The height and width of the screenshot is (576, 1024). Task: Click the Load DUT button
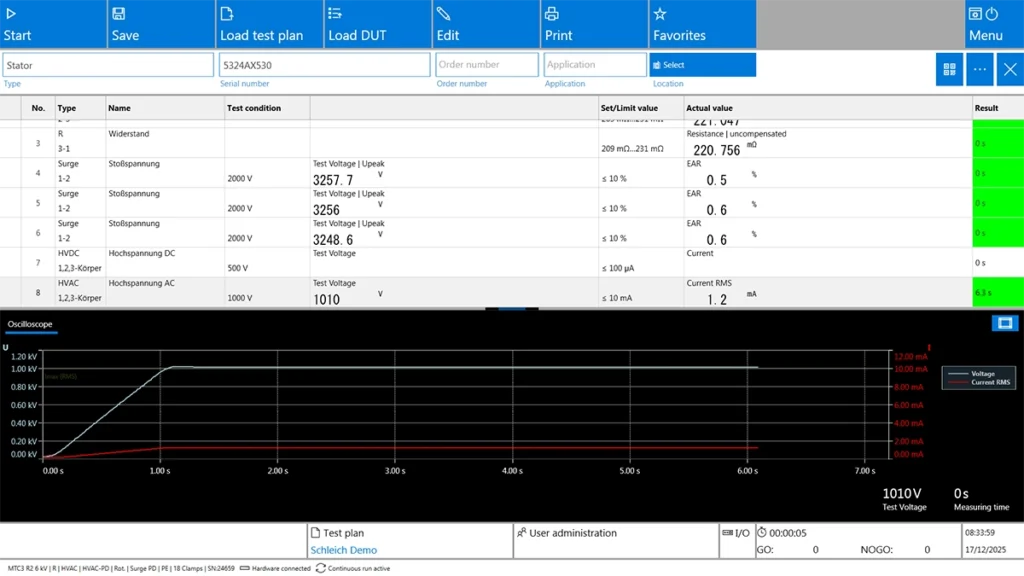(x=377, y=24)
